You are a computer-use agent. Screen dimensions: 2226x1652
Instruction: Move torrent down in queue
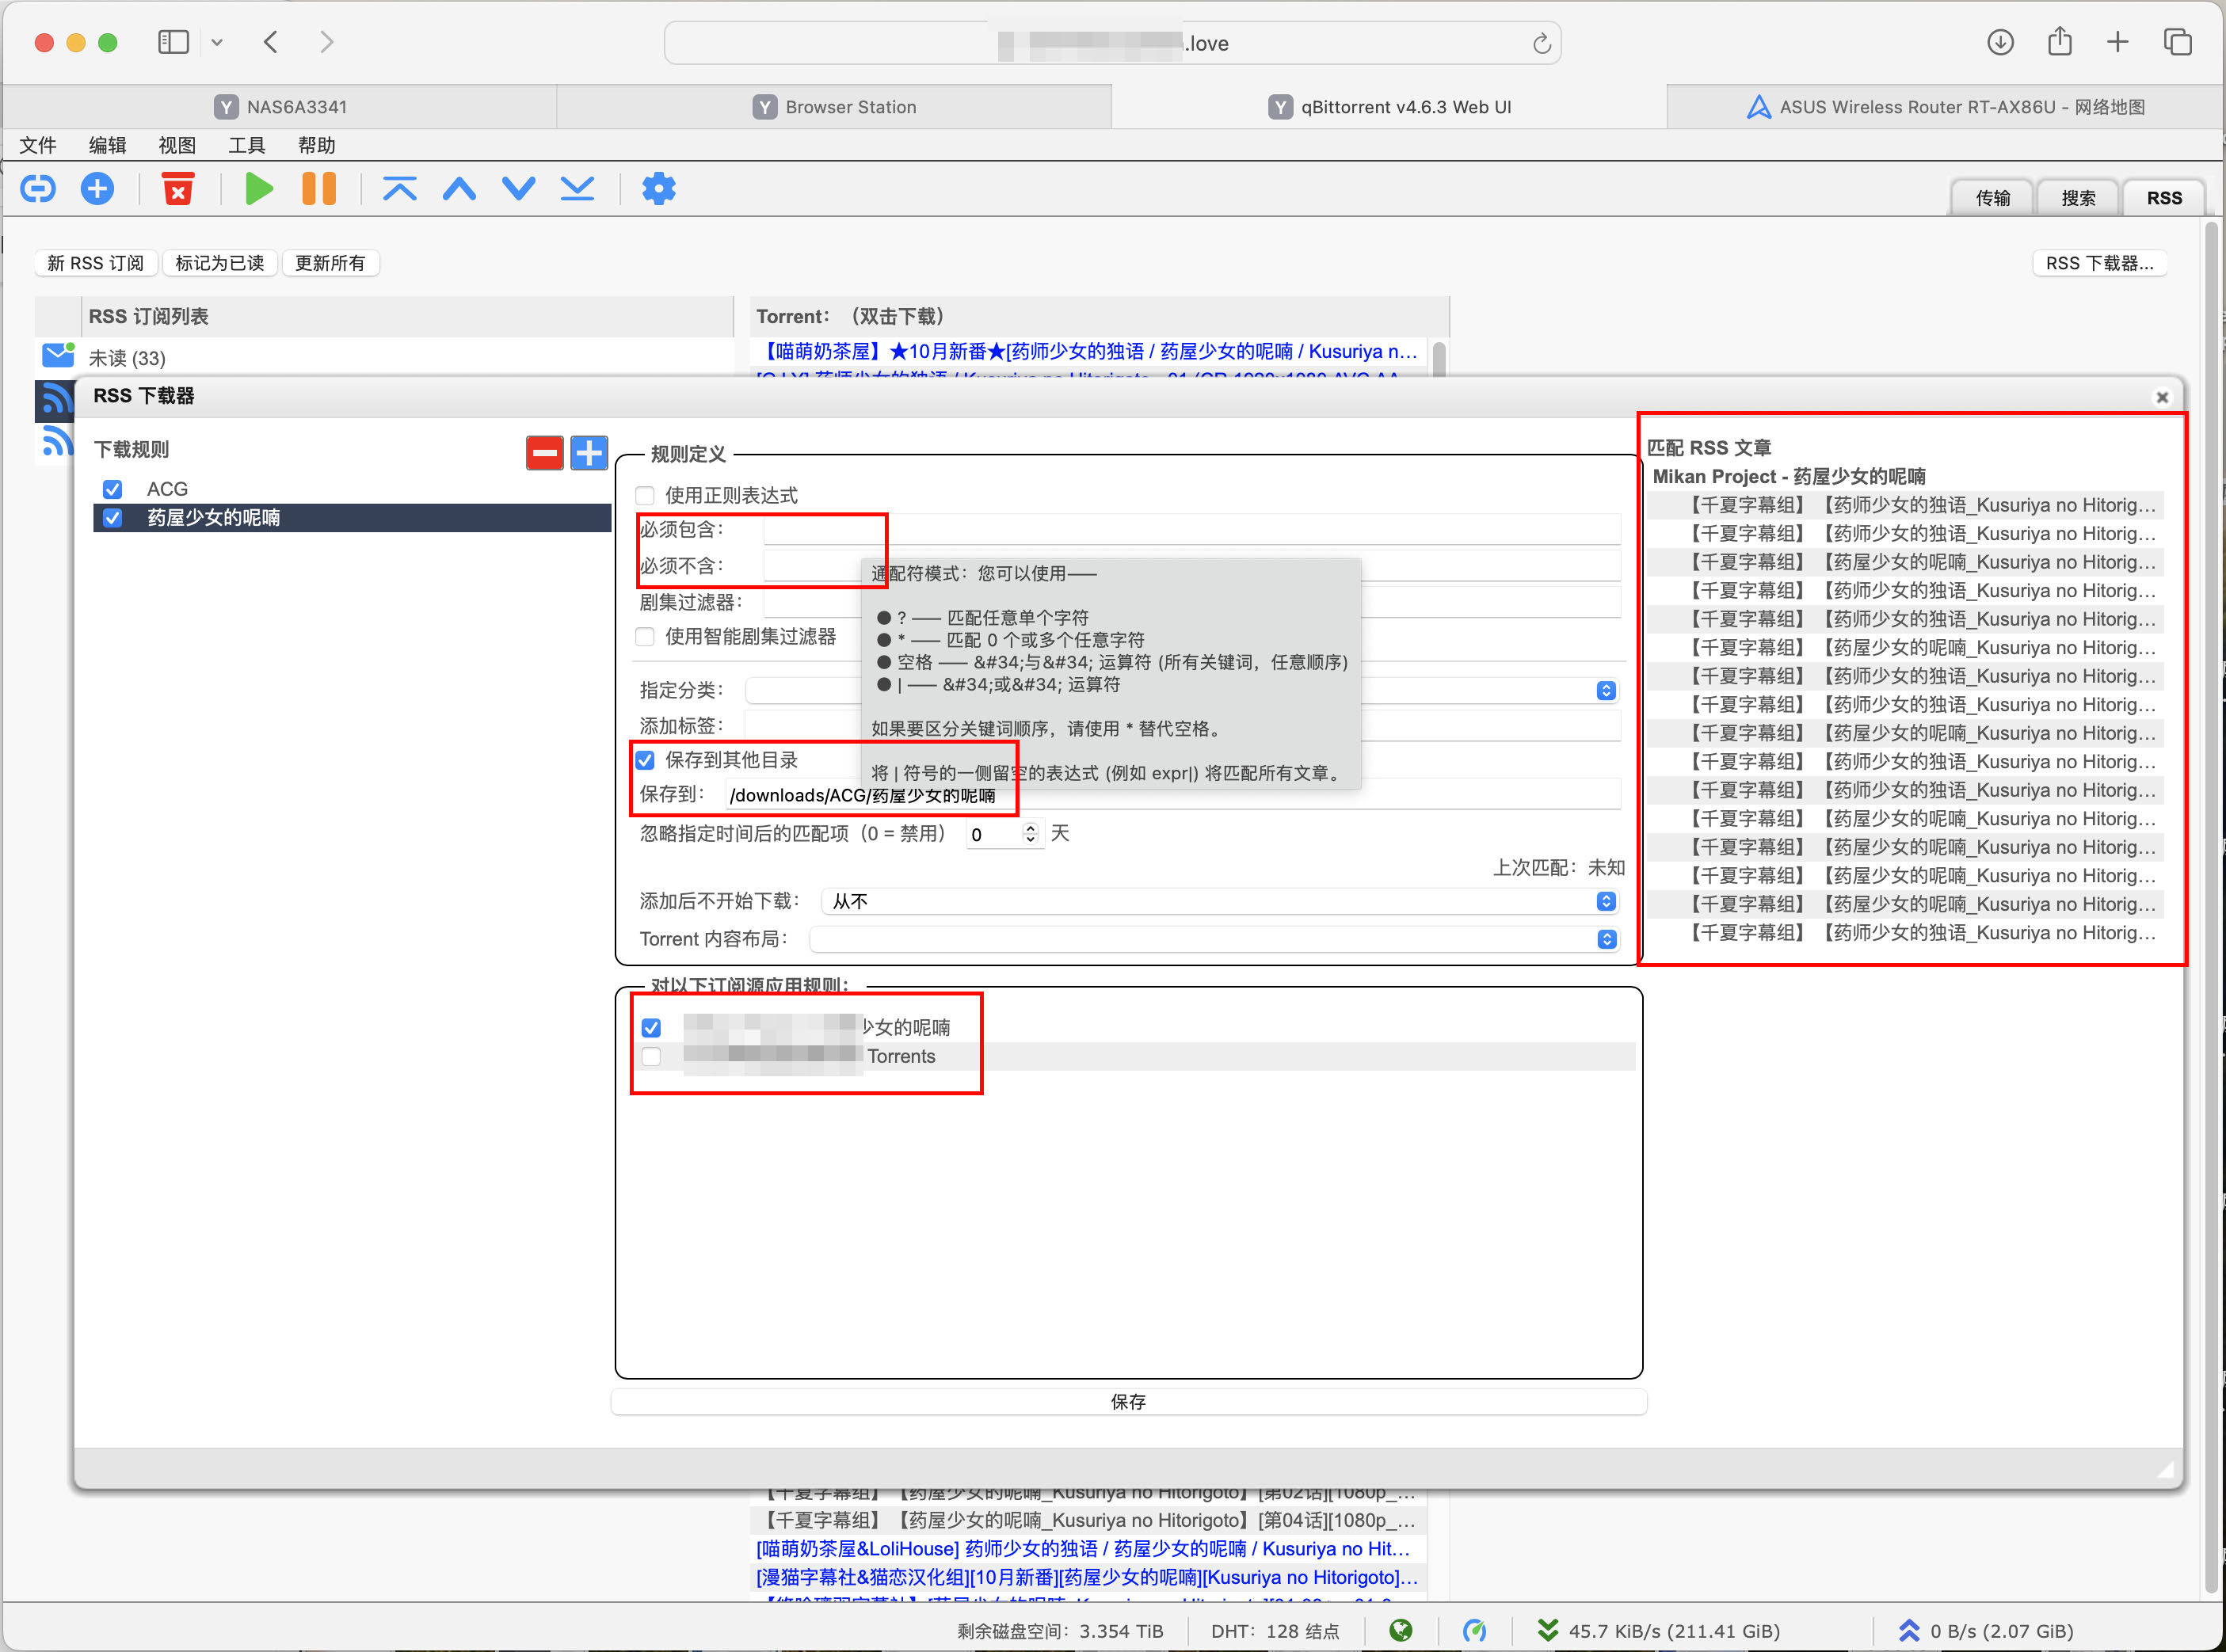tap(518, 188)
